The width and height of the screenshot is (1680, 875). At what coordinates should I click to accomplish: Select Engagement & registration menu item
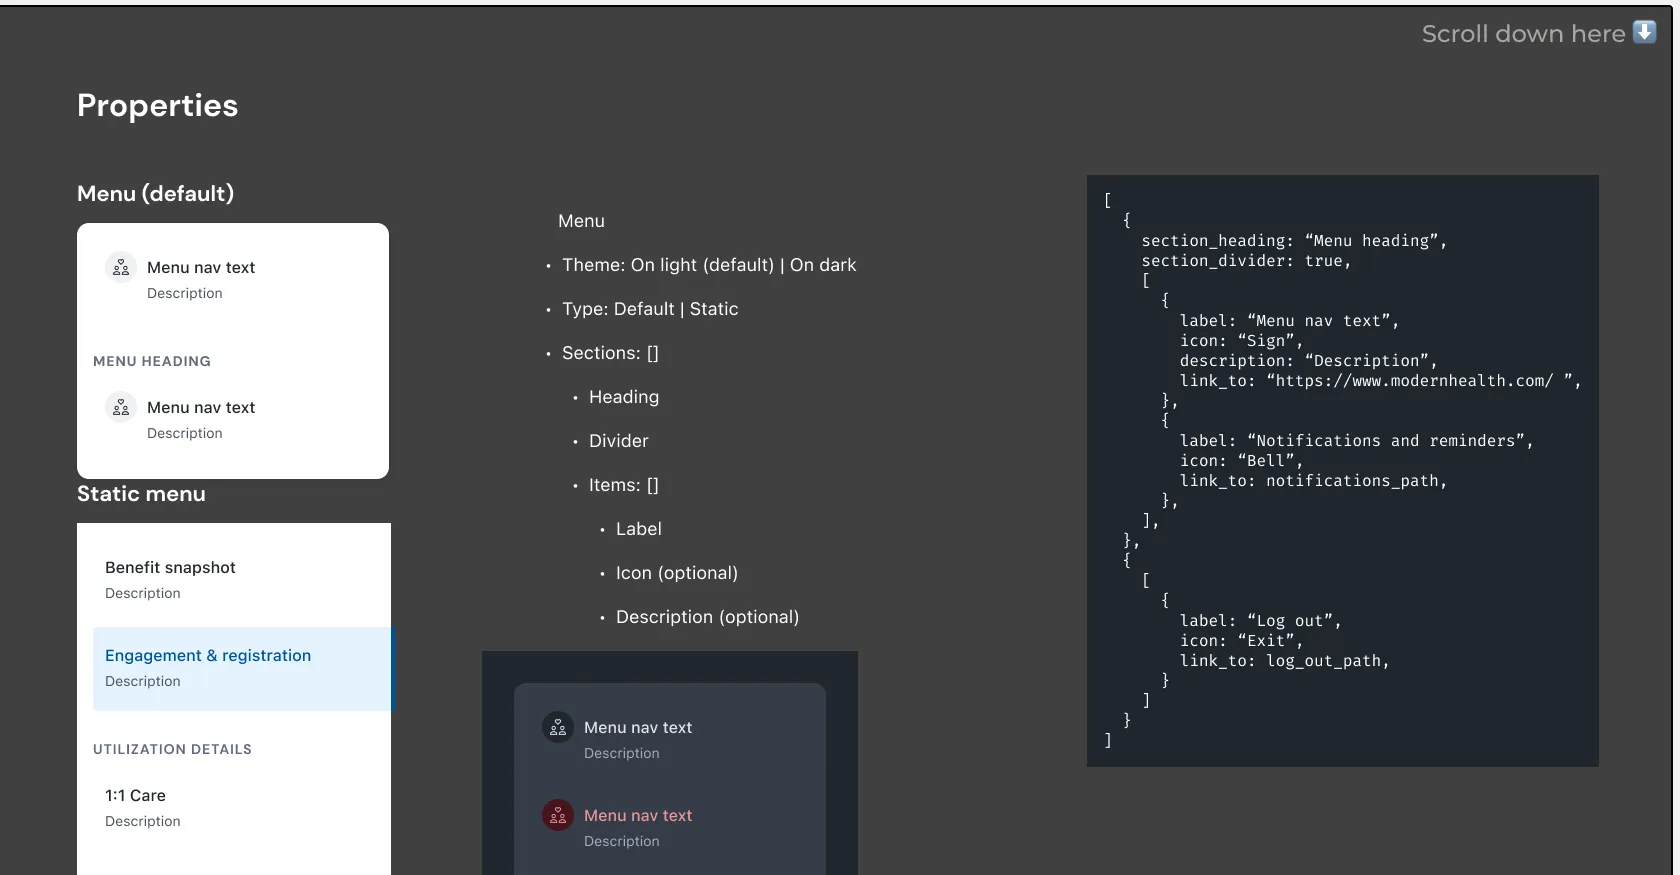tap(244, 669)
